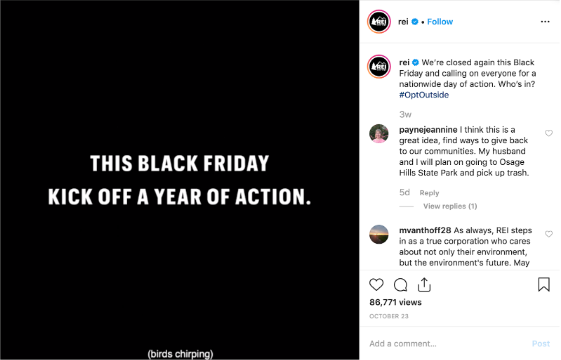Click the Add a comment field
Viewport: 561px width, 360px height.
(x=447, y=344)
